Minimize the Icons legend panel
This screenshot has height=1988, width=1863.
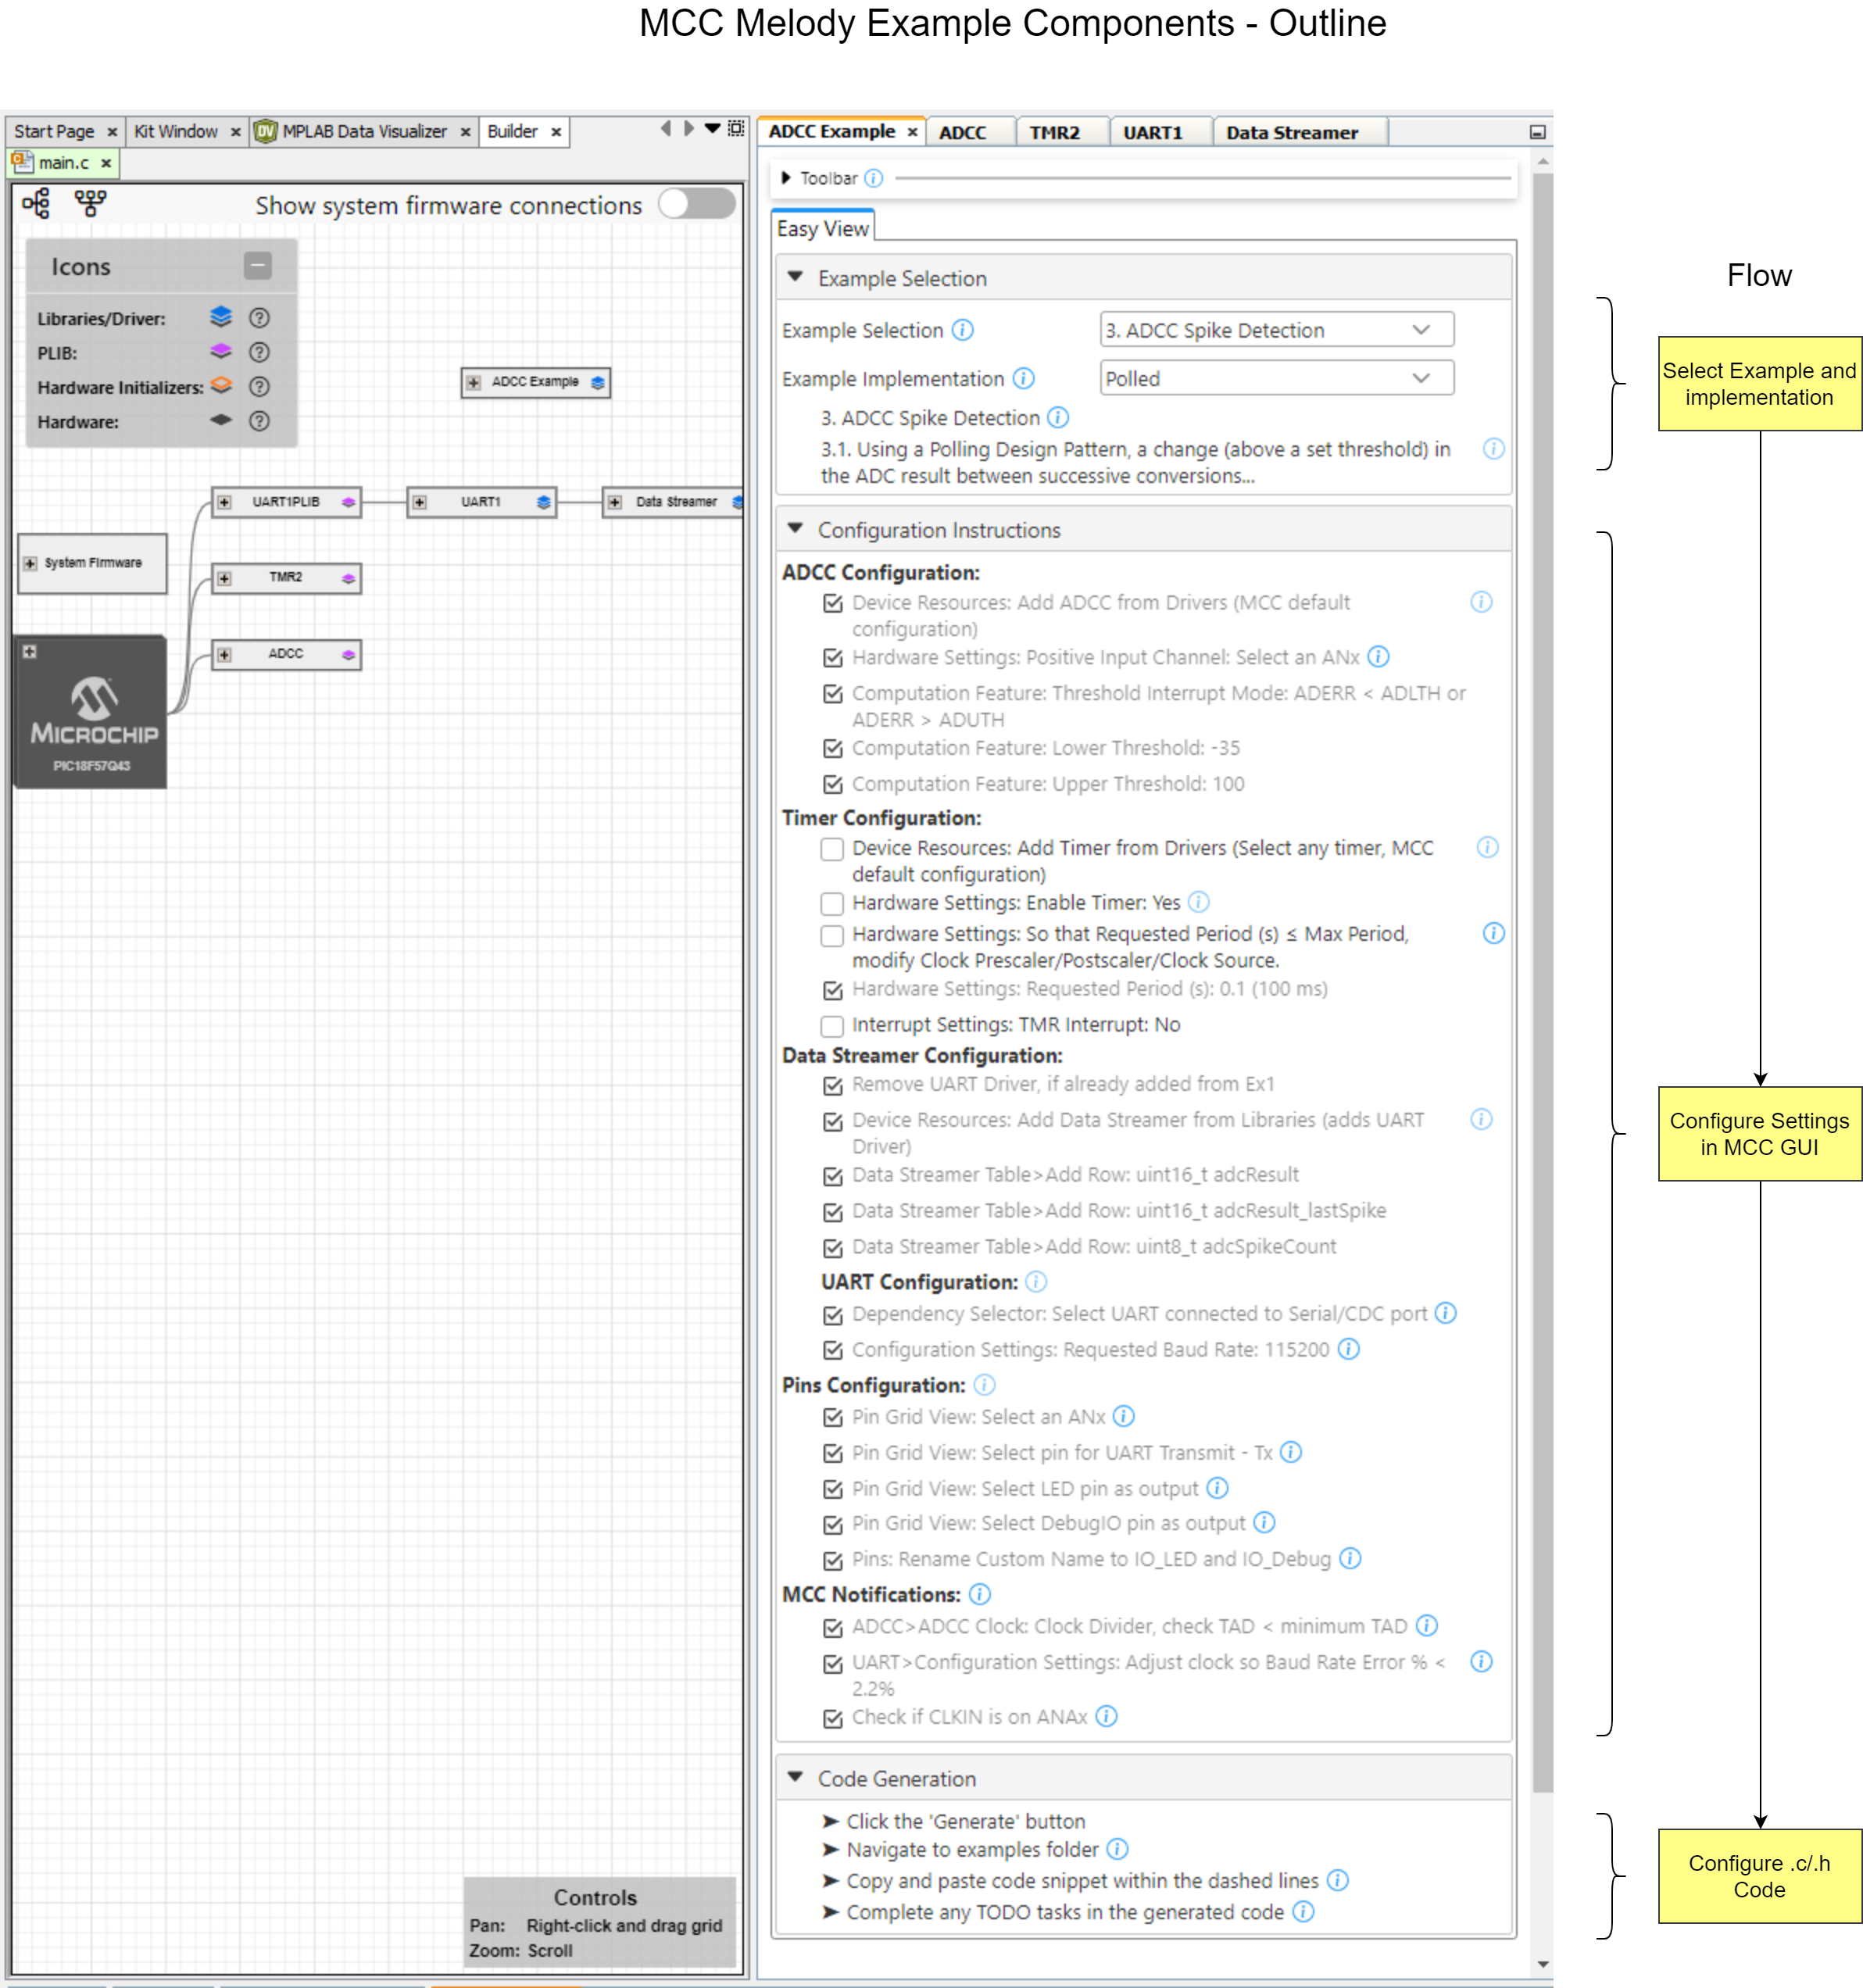pyautogui.click(x=257, y=266)
